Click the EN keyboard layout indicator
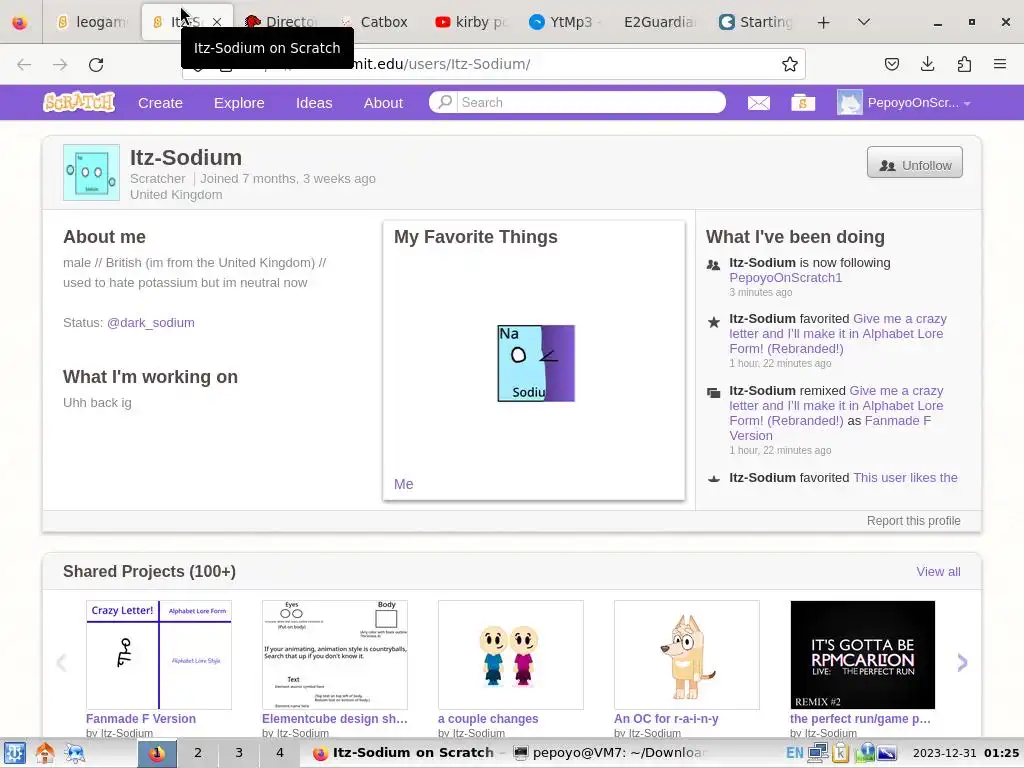Image resolution: width=1024 pixels, height=768 pixels. pyautogui.click(x=795, y=753)
